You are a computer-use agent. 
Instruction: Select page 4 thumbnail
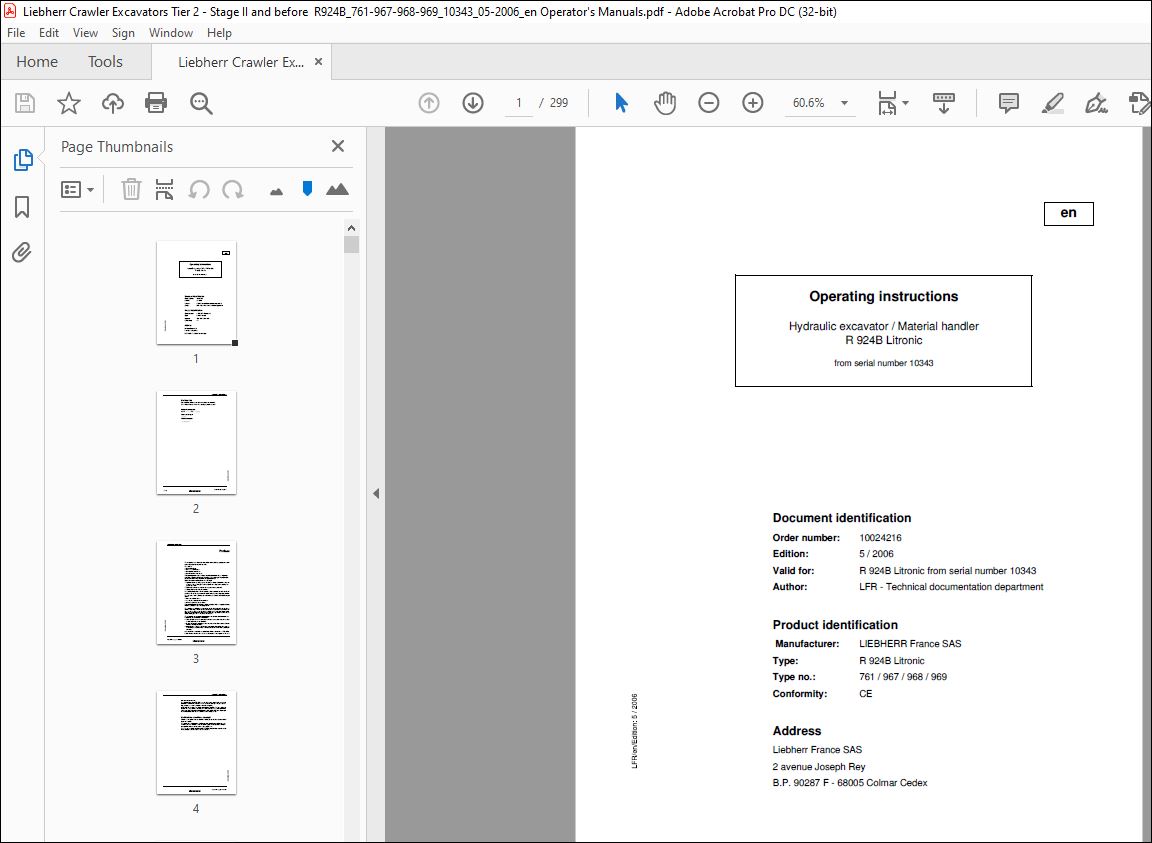pyautogui.click(x=196, y=742)
